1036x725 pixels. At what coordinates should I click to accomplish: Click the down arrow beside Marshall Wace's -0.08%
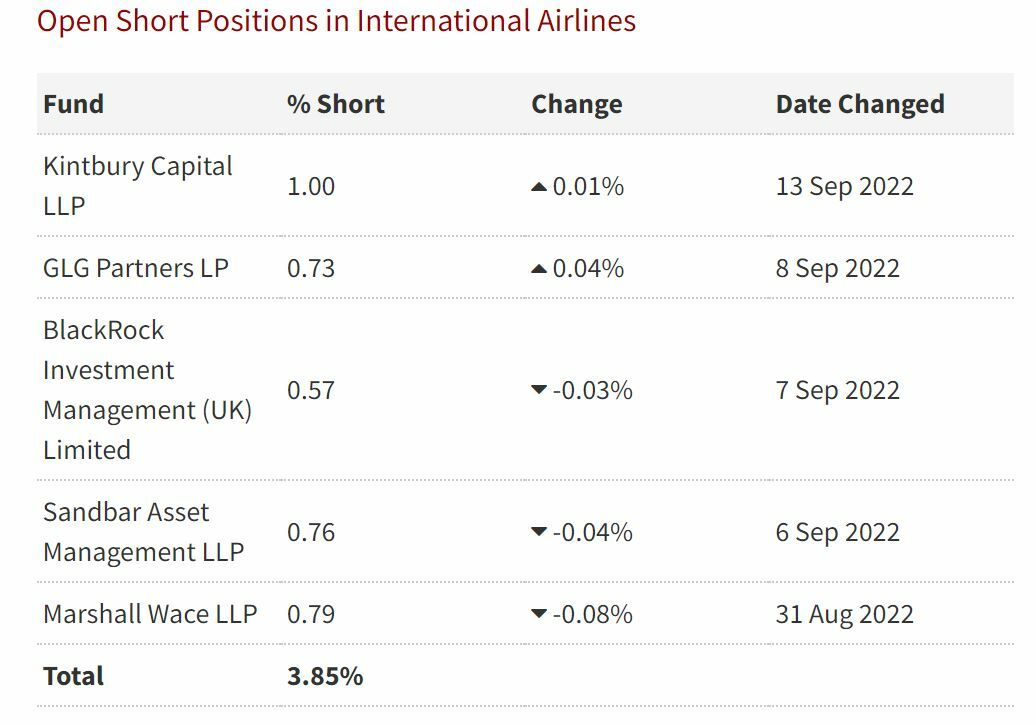point(539,614)
